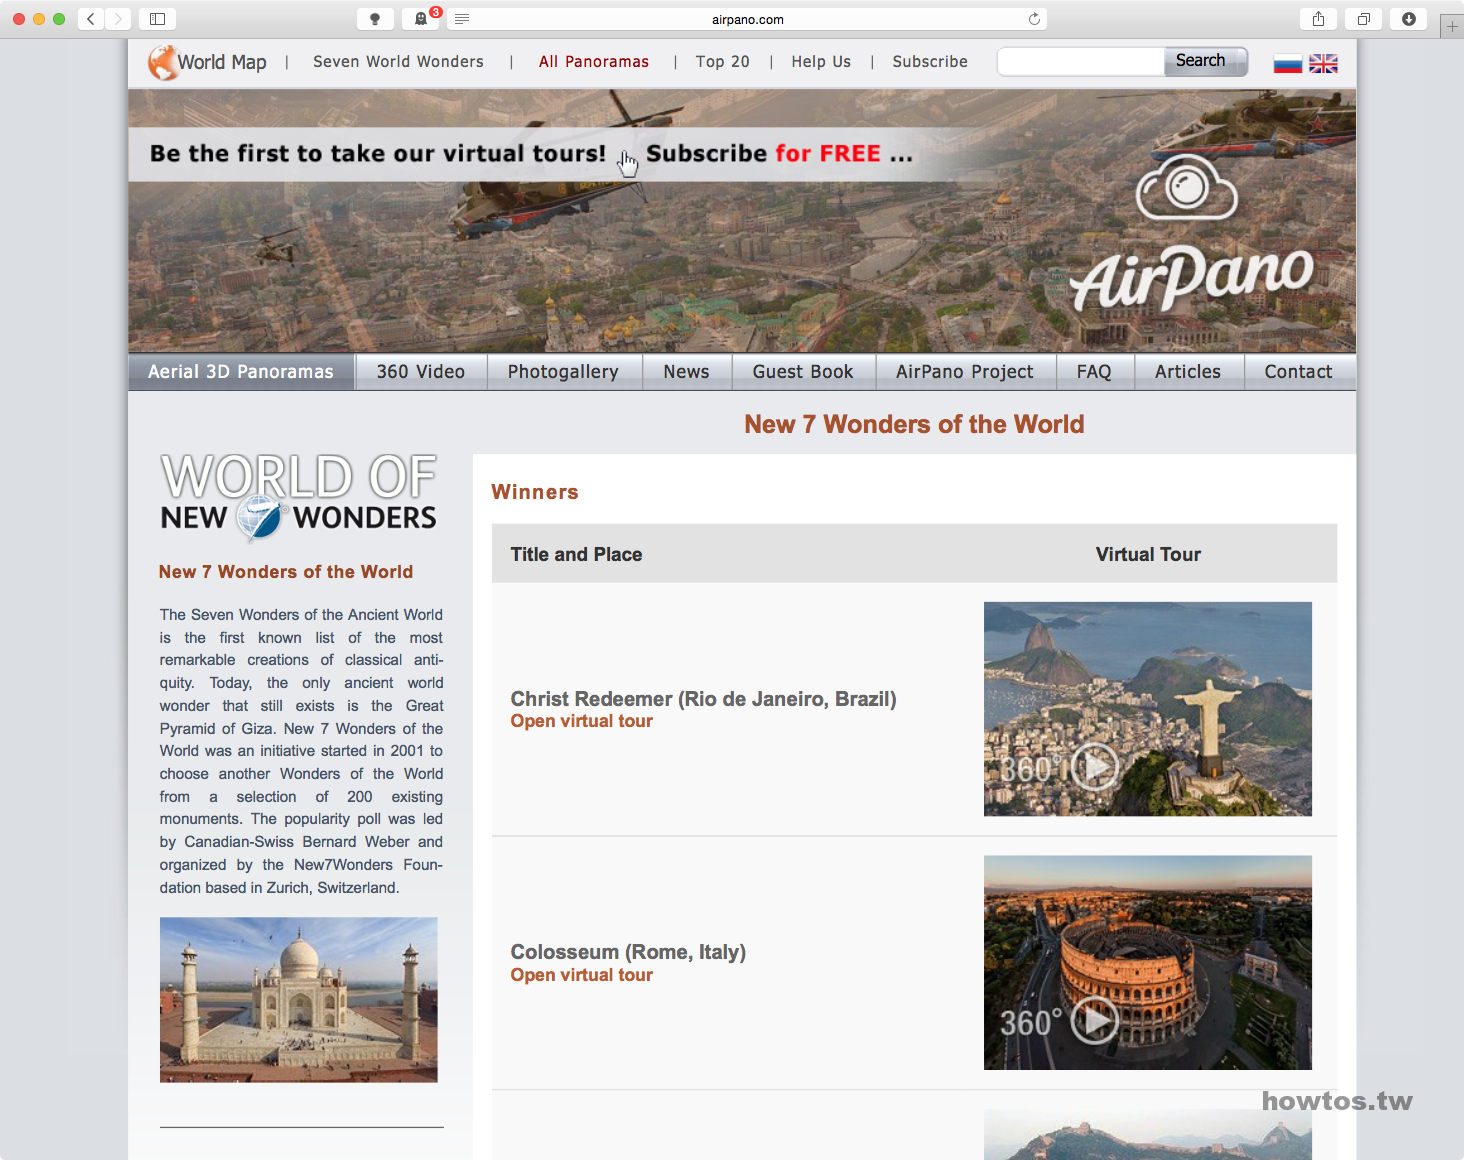Open virtual tour for Christ Redeemer
The height and width of the screenshot is (1160, 1464).
(x=582, y=721)
